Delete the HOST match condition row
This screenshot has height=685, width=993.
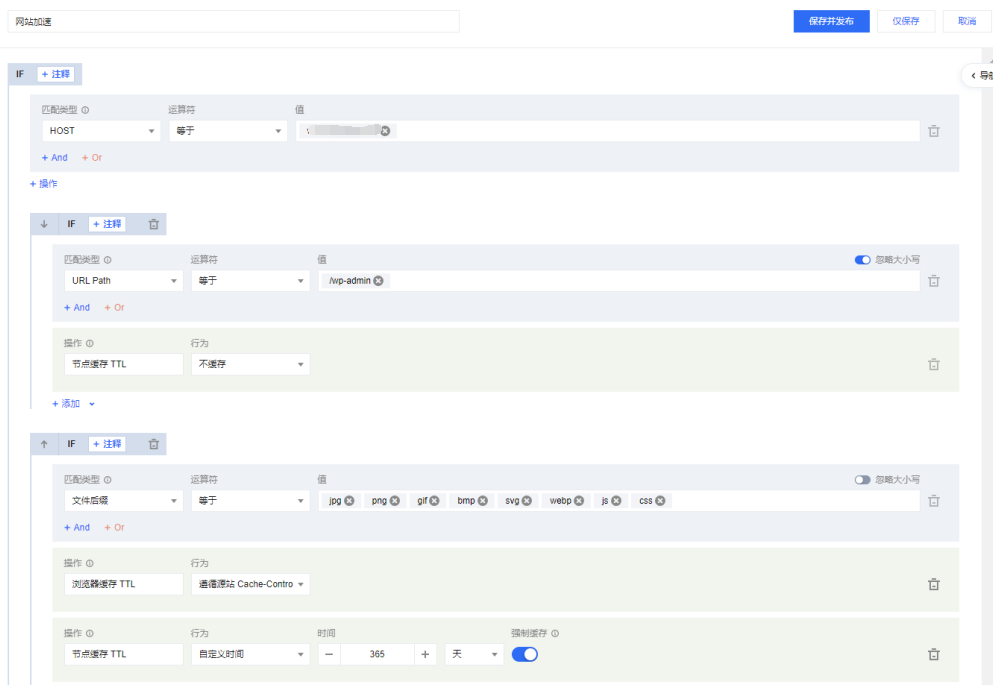click(x=933, y=130)
